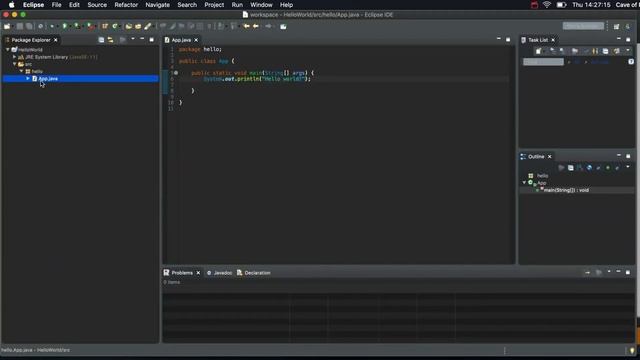This screenshot has height=360, width=640.
Task: Click Collapse All icon in Package Explorer
Action: [101, 40]
